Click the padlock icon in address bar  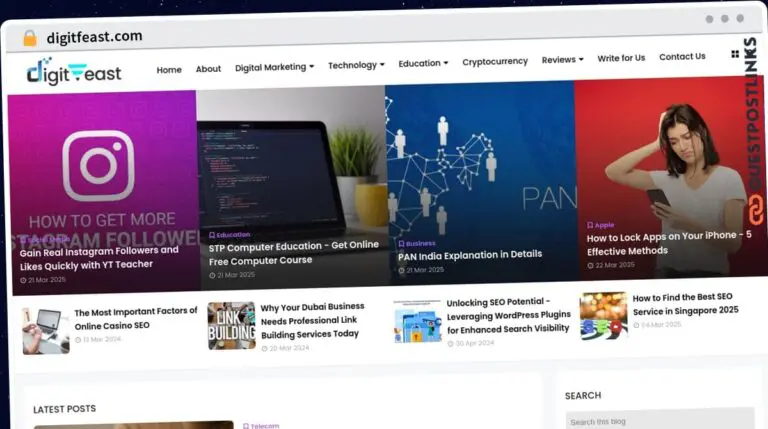[x=30, y=38]
